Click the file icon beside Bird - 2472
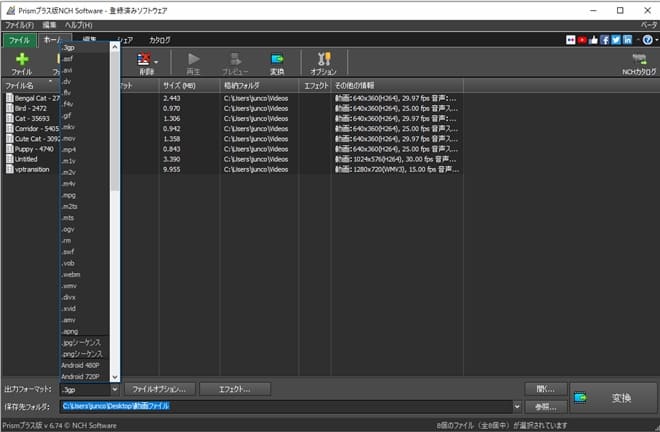This screenshot has height=432, width=660. point(9,108)
